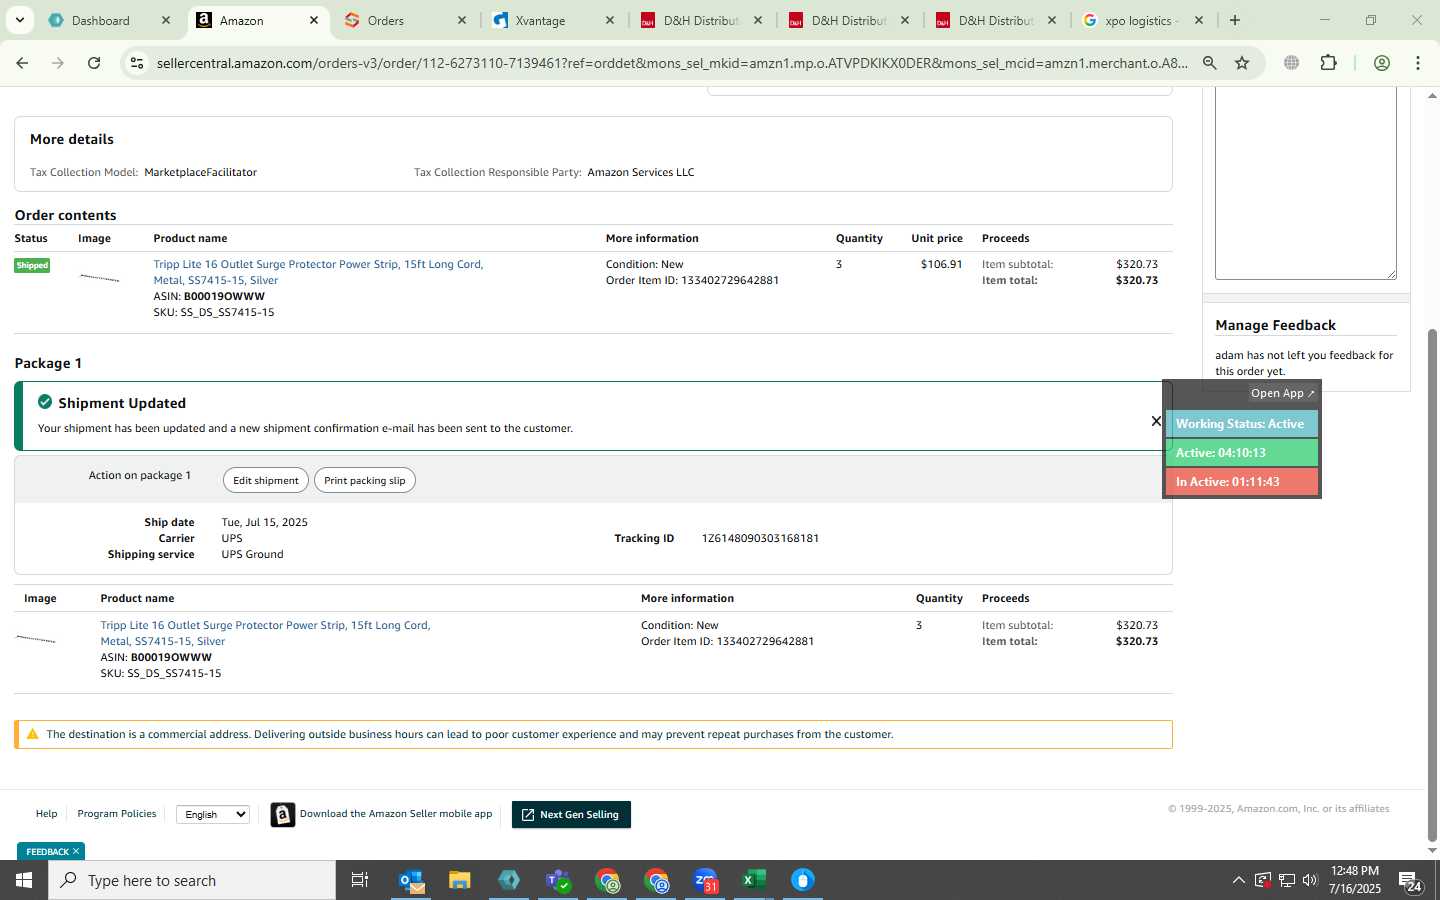Open the browser zoom magnifier icon

click(1210, 63)
